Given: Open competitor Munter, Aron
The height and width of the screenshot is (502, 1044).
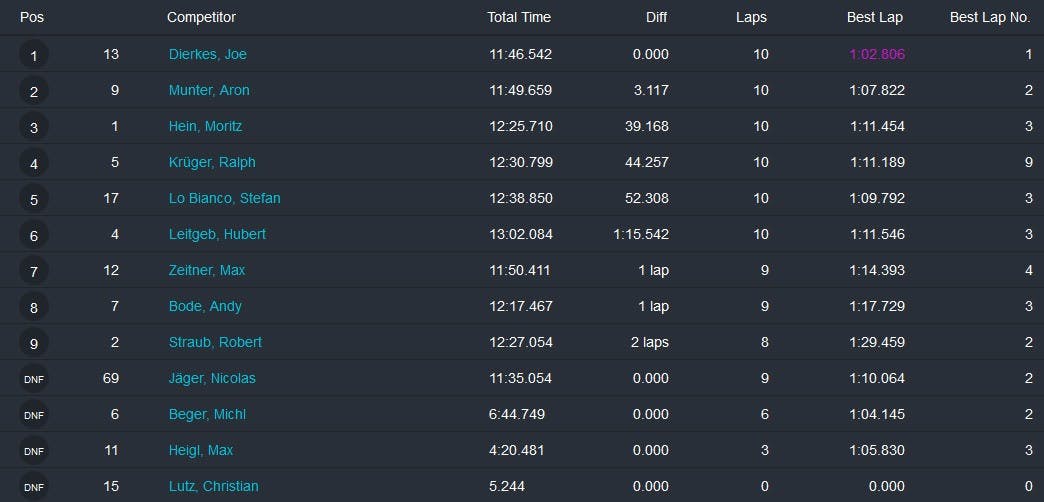Looking at the screenshot, I should click(x=209, y=91).
